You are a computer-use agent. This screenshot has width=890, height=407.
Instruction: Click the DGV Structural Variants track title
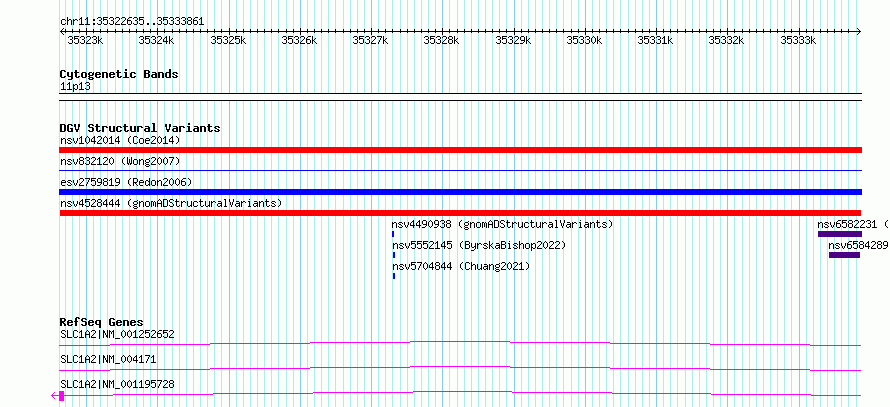(140, 128)
